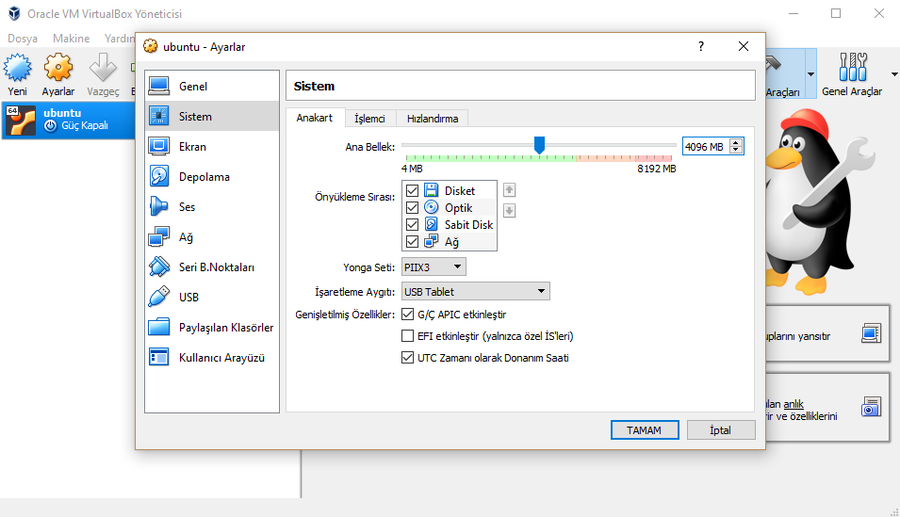
Task: Select Seri B.Noktaları settings
Action: point(216,267)
